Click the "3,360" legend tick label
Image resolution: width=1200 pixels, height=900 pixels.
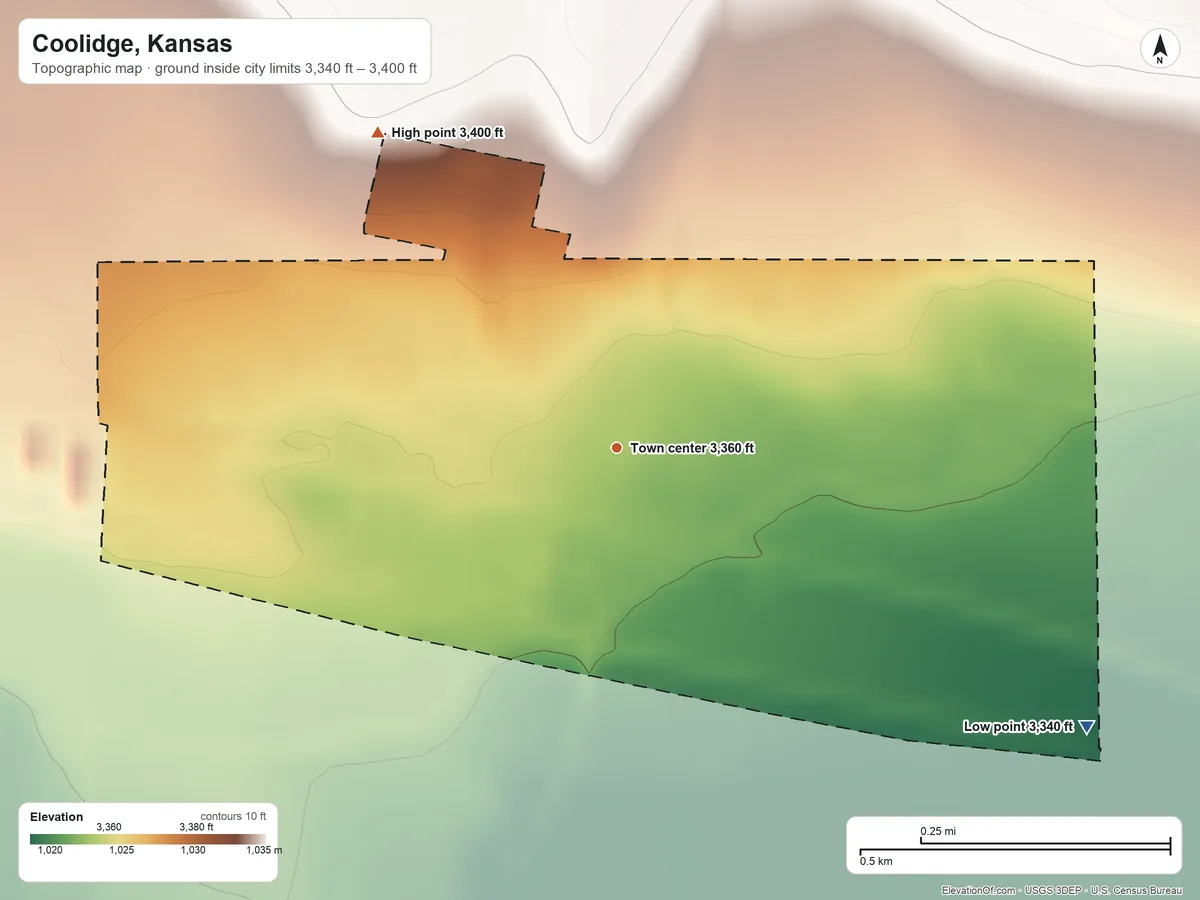click(x=108, y=827)
